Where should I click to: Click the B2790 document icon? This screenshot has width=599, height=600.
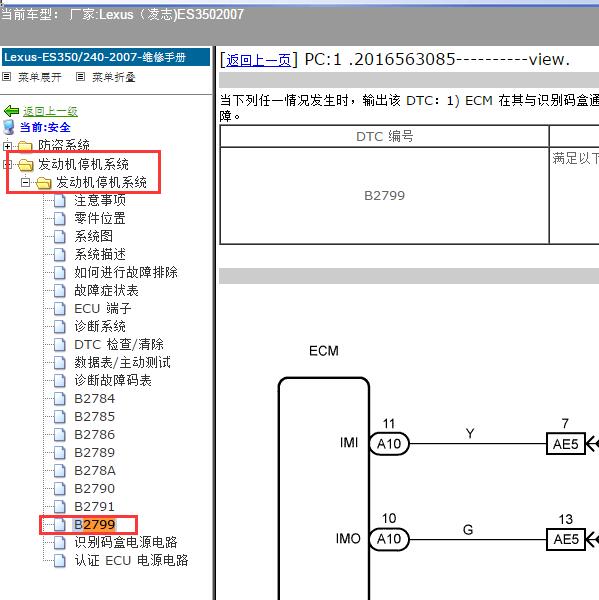(x=60, y=488)
